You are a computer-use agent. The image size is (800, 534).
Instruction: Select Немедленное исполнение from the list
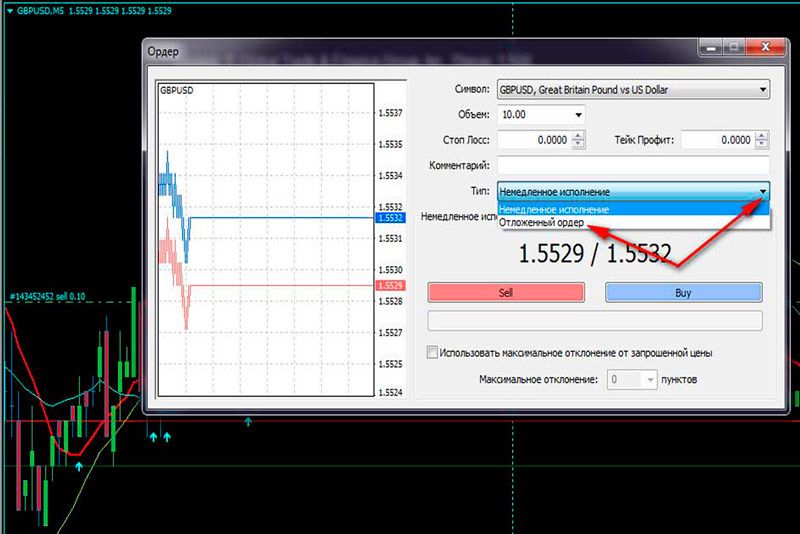pos(553,209)
